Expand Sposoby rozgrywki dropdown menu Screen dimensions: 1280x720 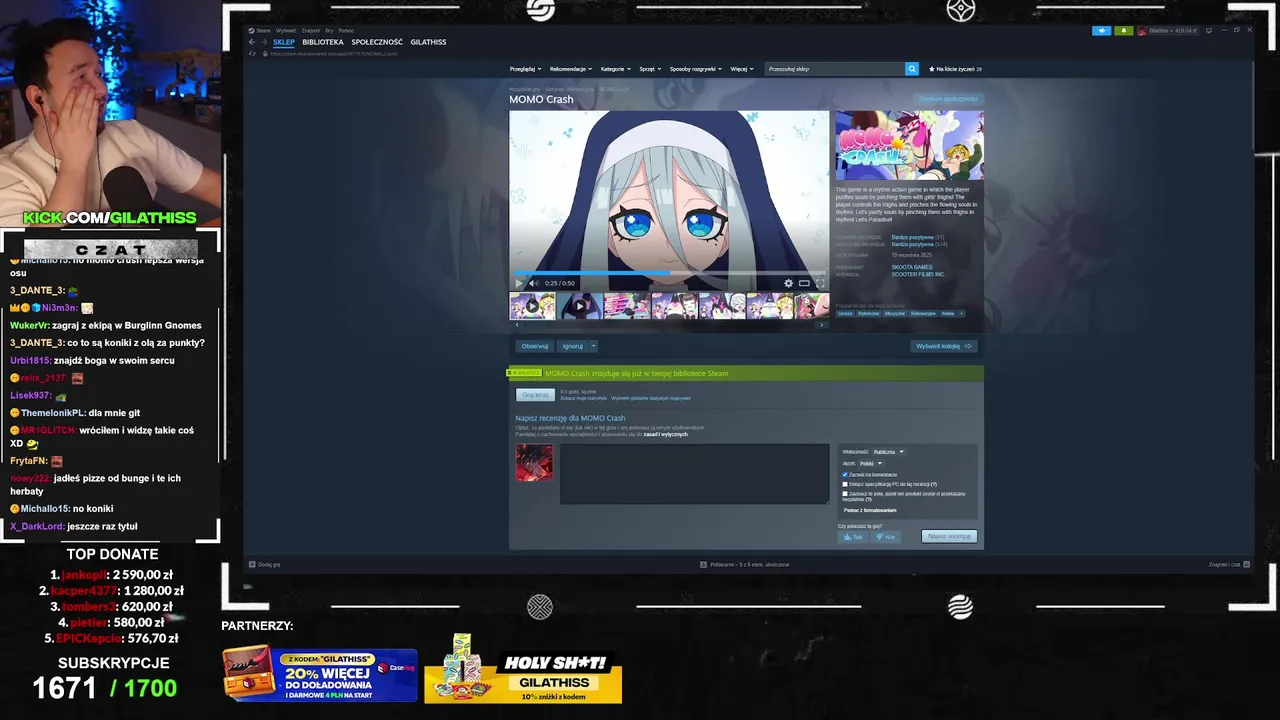[696, 69]
